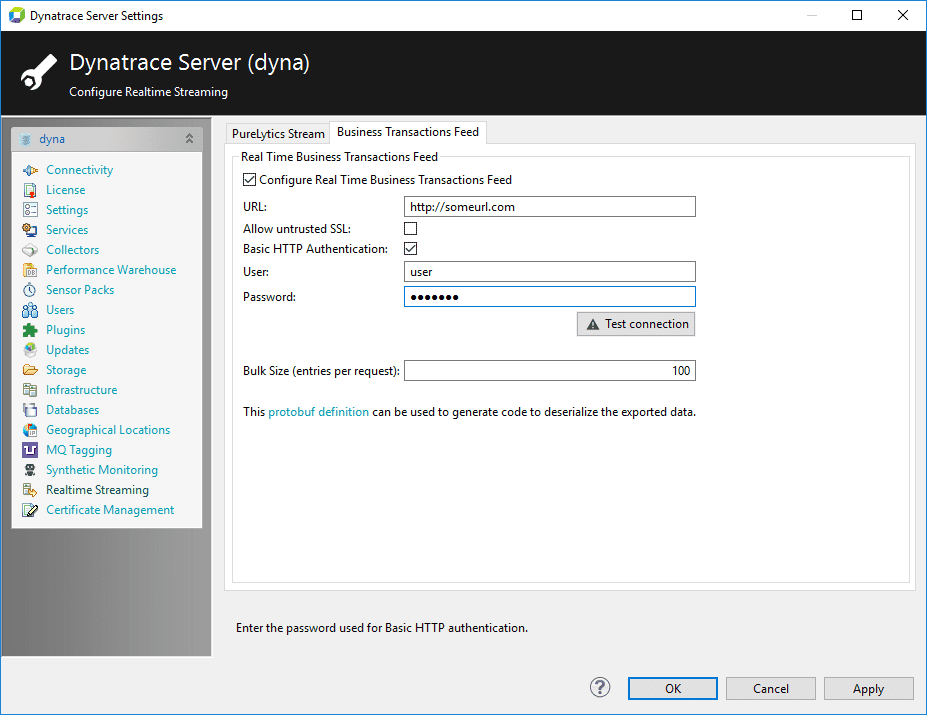Minimize the Dynatrace Server Settings window

tap(812, 15)
